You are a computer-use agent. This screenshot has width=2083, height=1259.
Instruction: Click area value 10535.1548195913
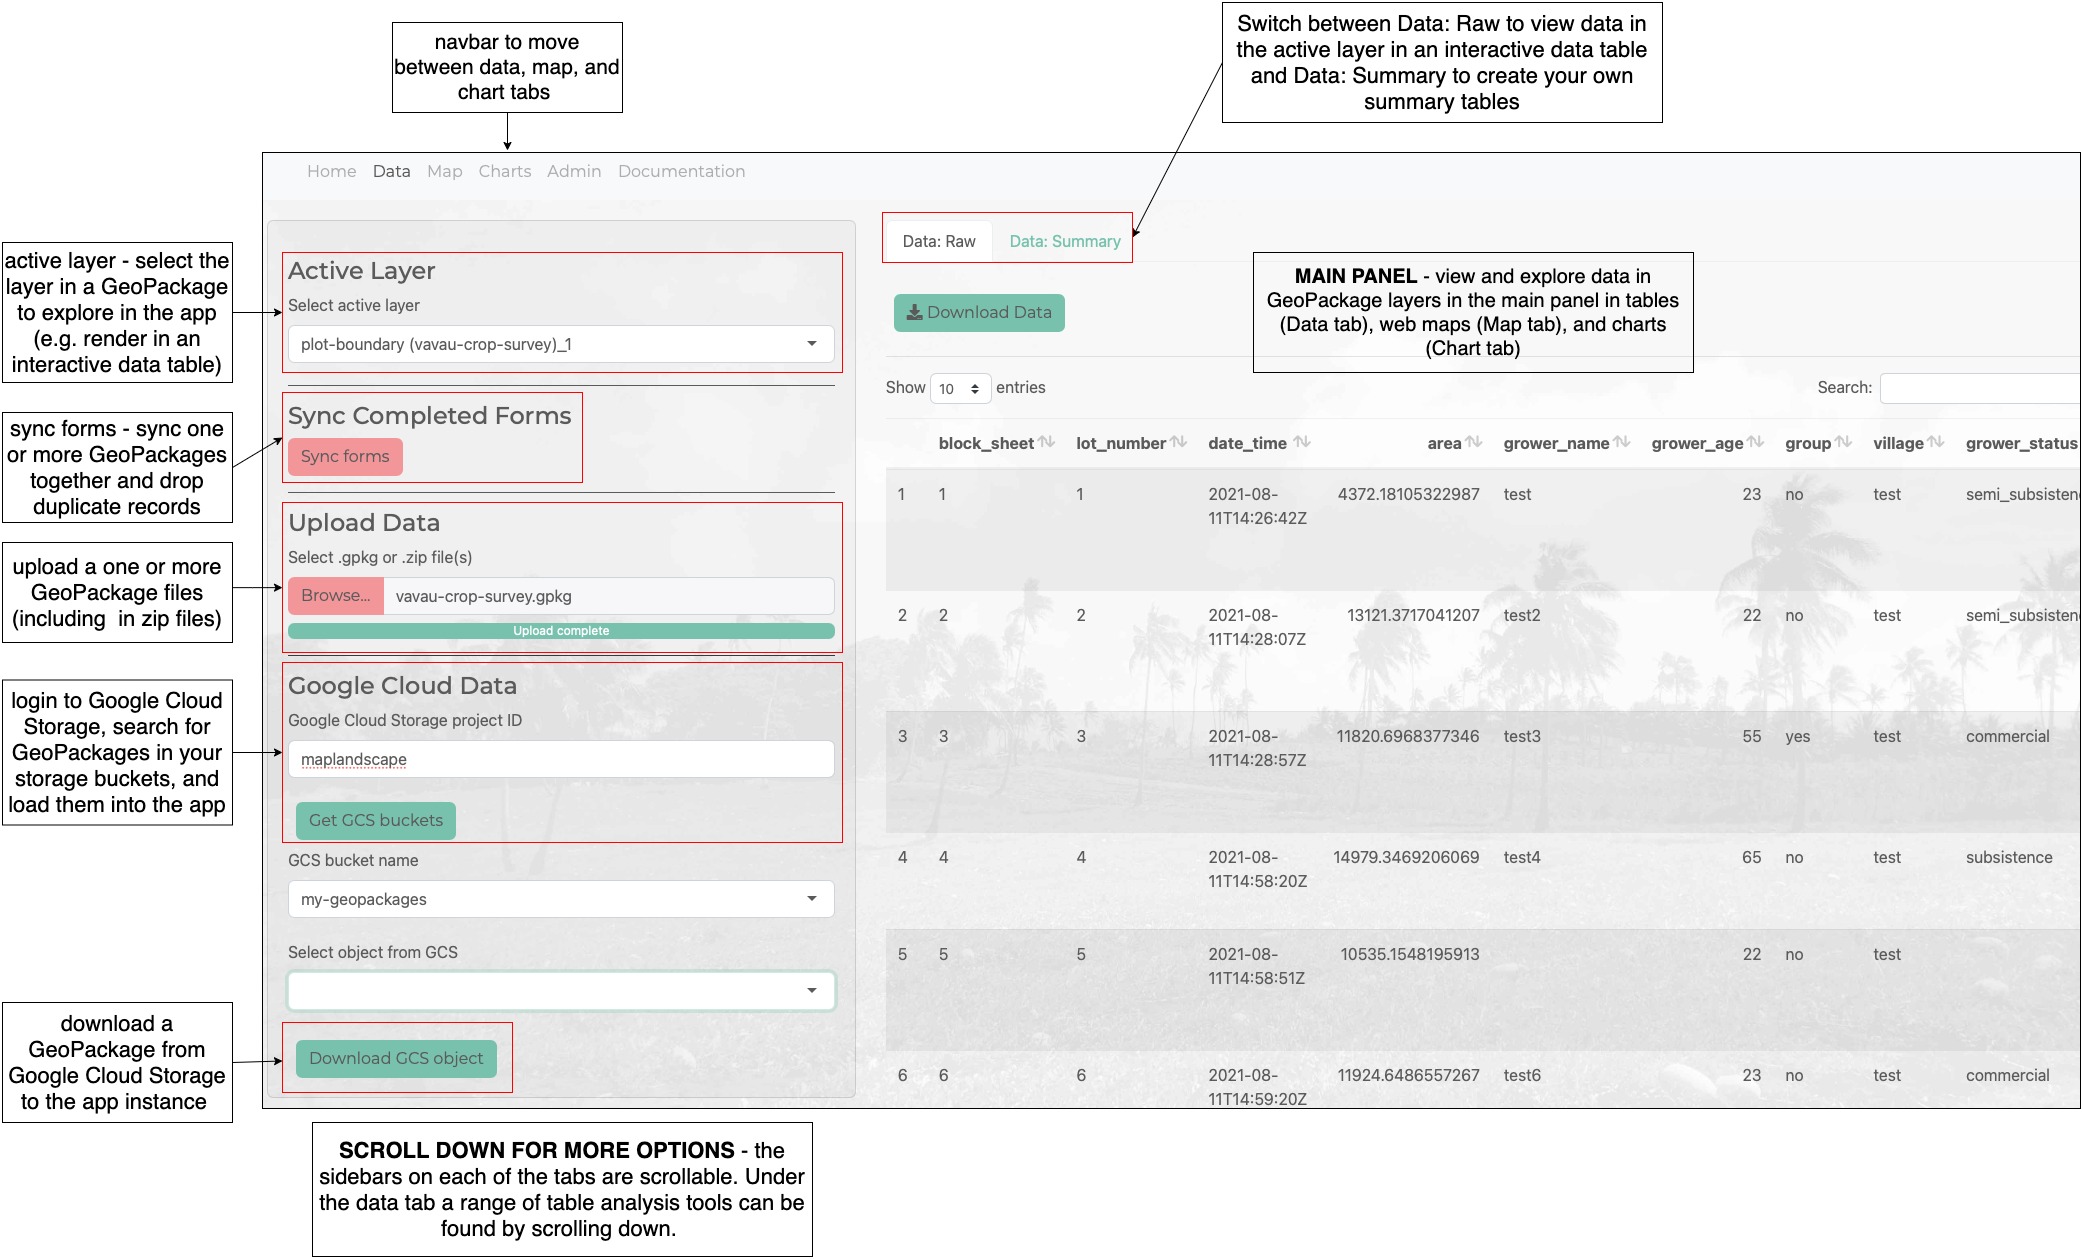point(1410,954)
